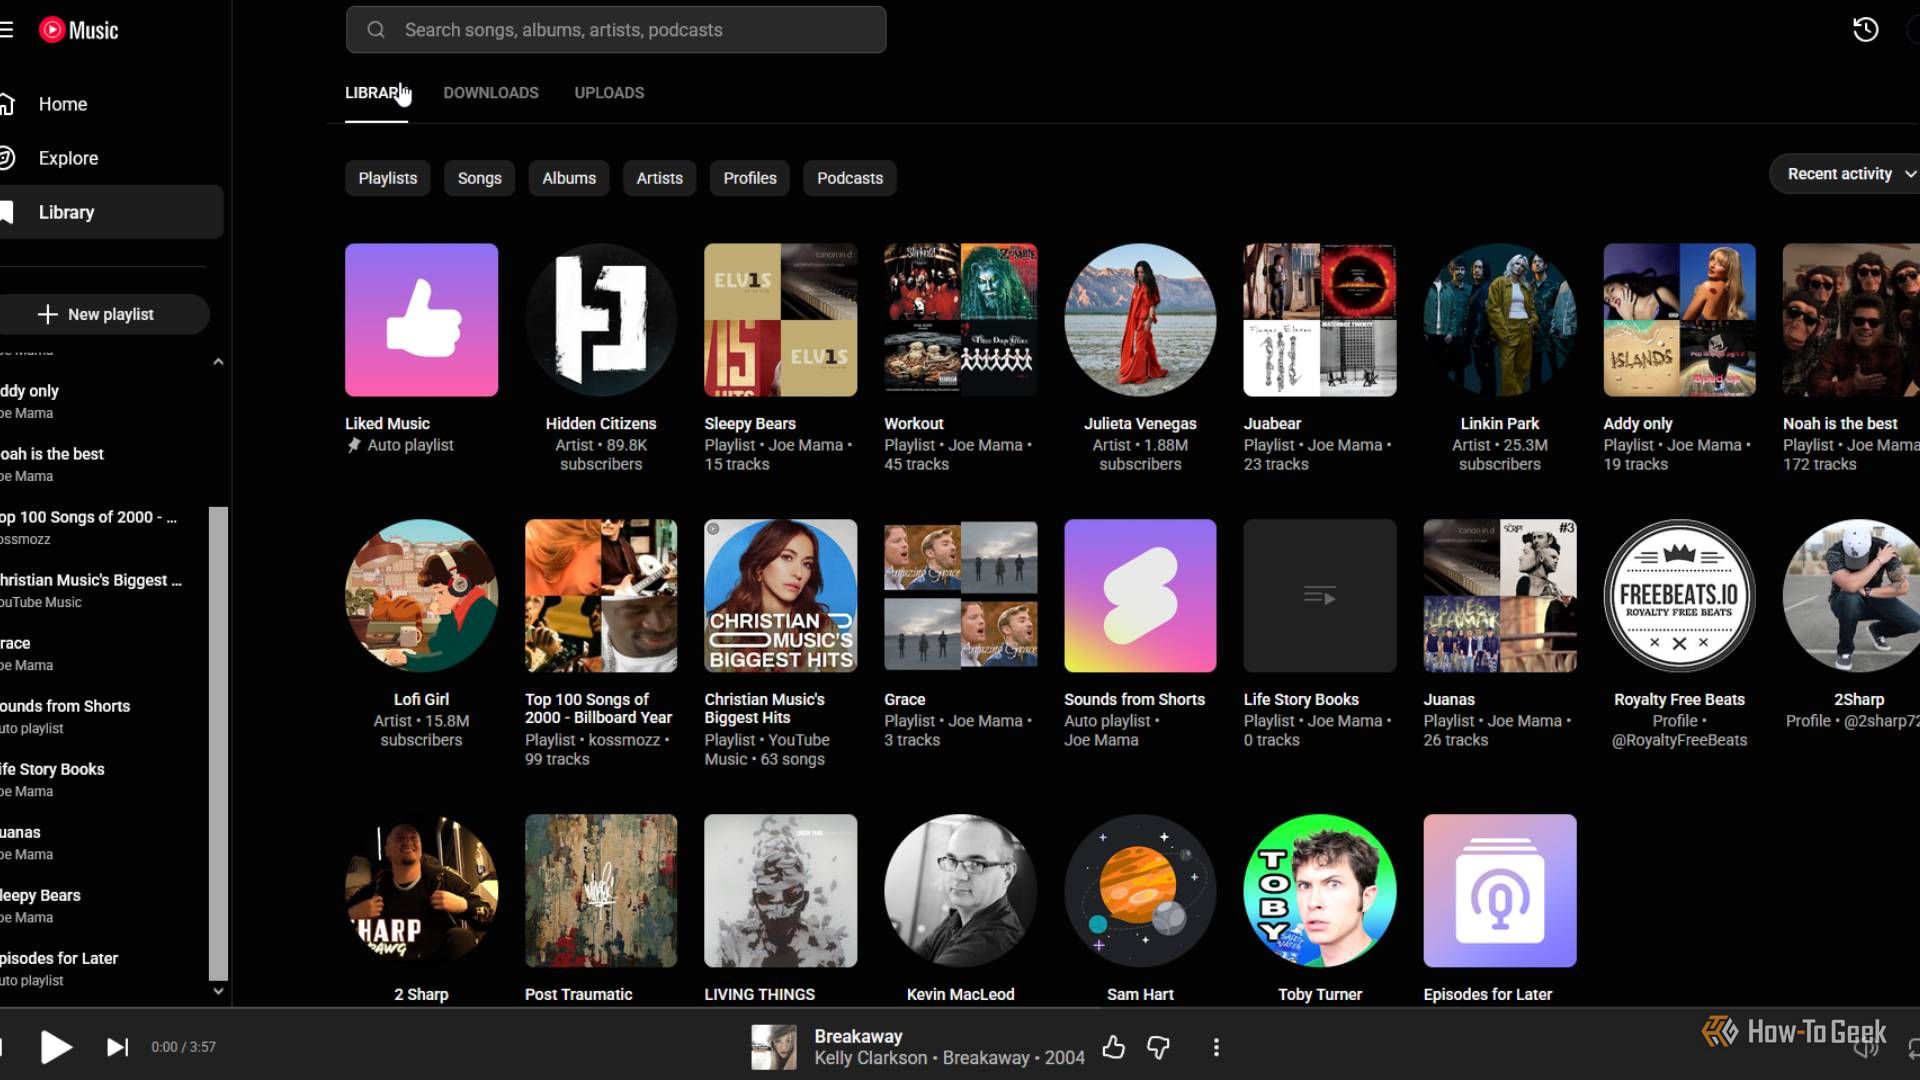Image resolution: width=1920 pixels, height=1080 pixels.
Task: Click the Explore compass icon in the sidebar
Action: click(x=7, y=158)
